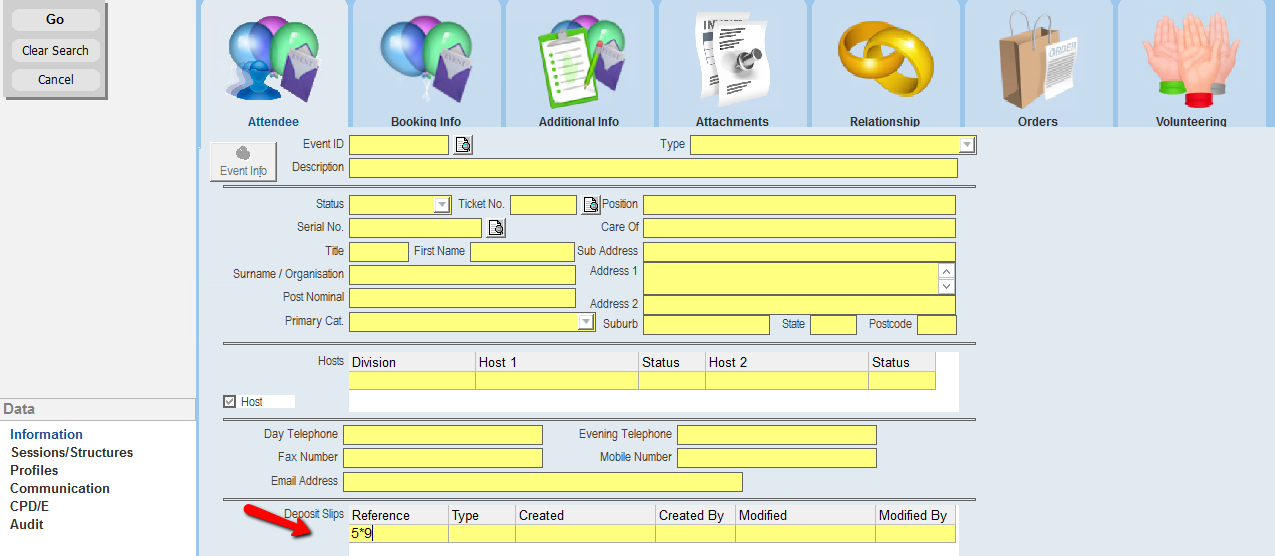The width and height of the screenshot is (1275, 556).
Task: Expand the Status dropdown
Action: (x=441, y=205)
